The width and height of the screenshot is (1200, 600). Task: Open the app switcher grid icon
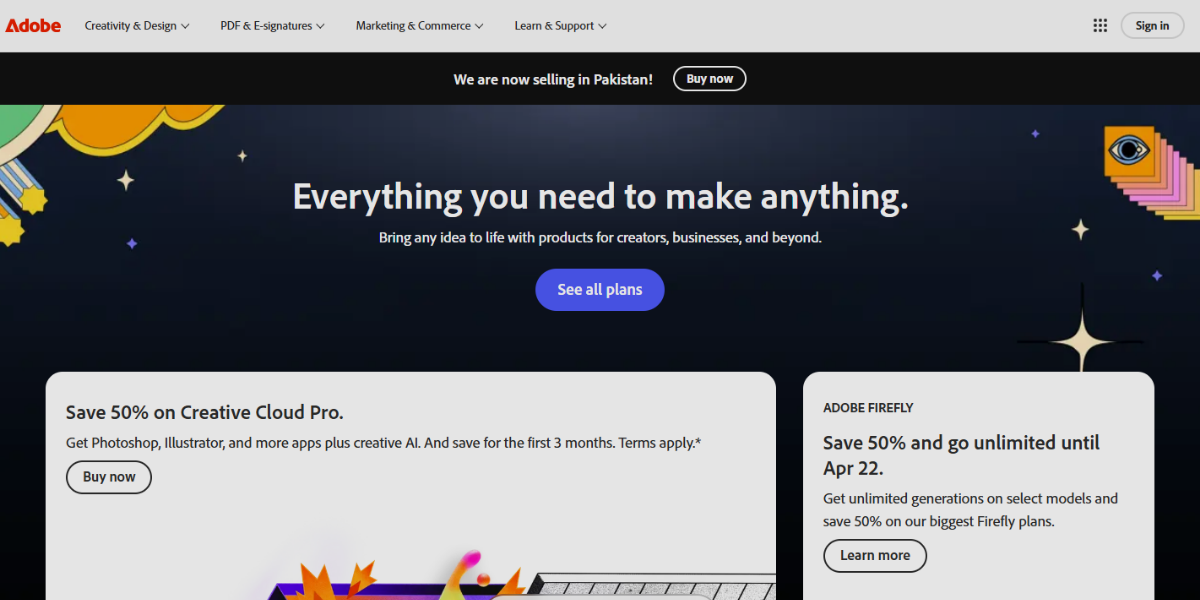[1100, 26]
